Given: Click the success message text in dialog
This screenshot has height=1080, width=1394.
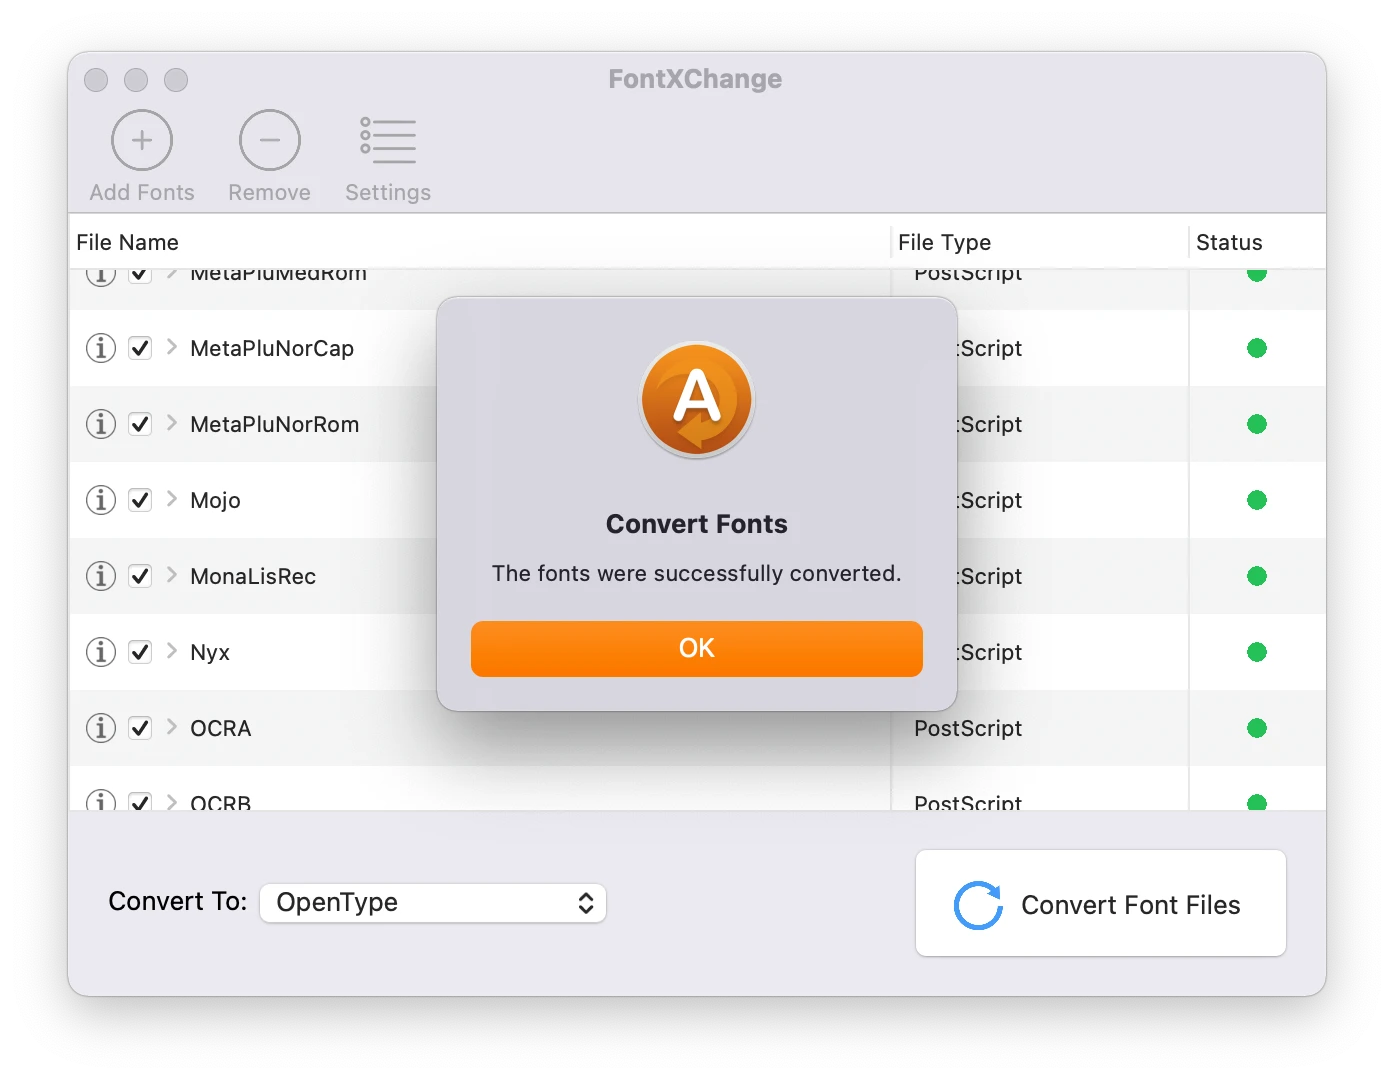Looking at the screenshot, I should click(x=697, y=573).
